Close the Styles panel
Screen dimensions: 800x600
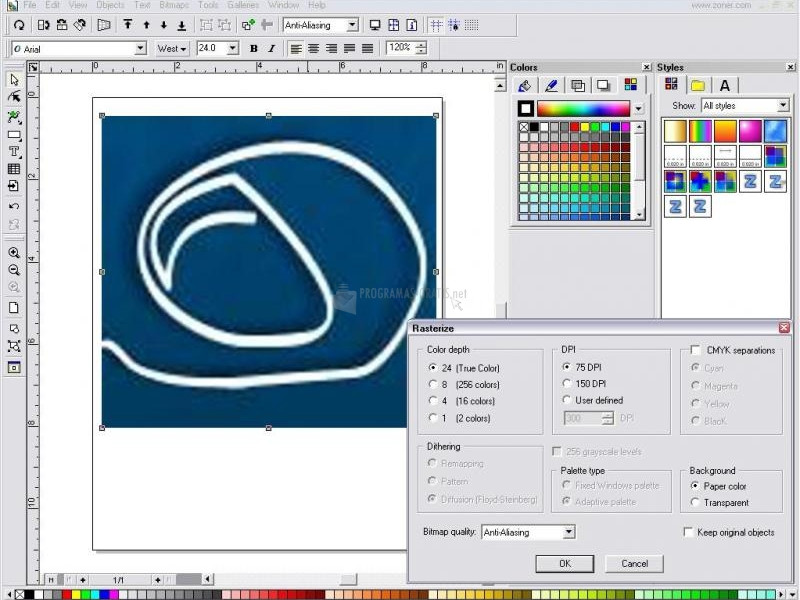point(790,67)
